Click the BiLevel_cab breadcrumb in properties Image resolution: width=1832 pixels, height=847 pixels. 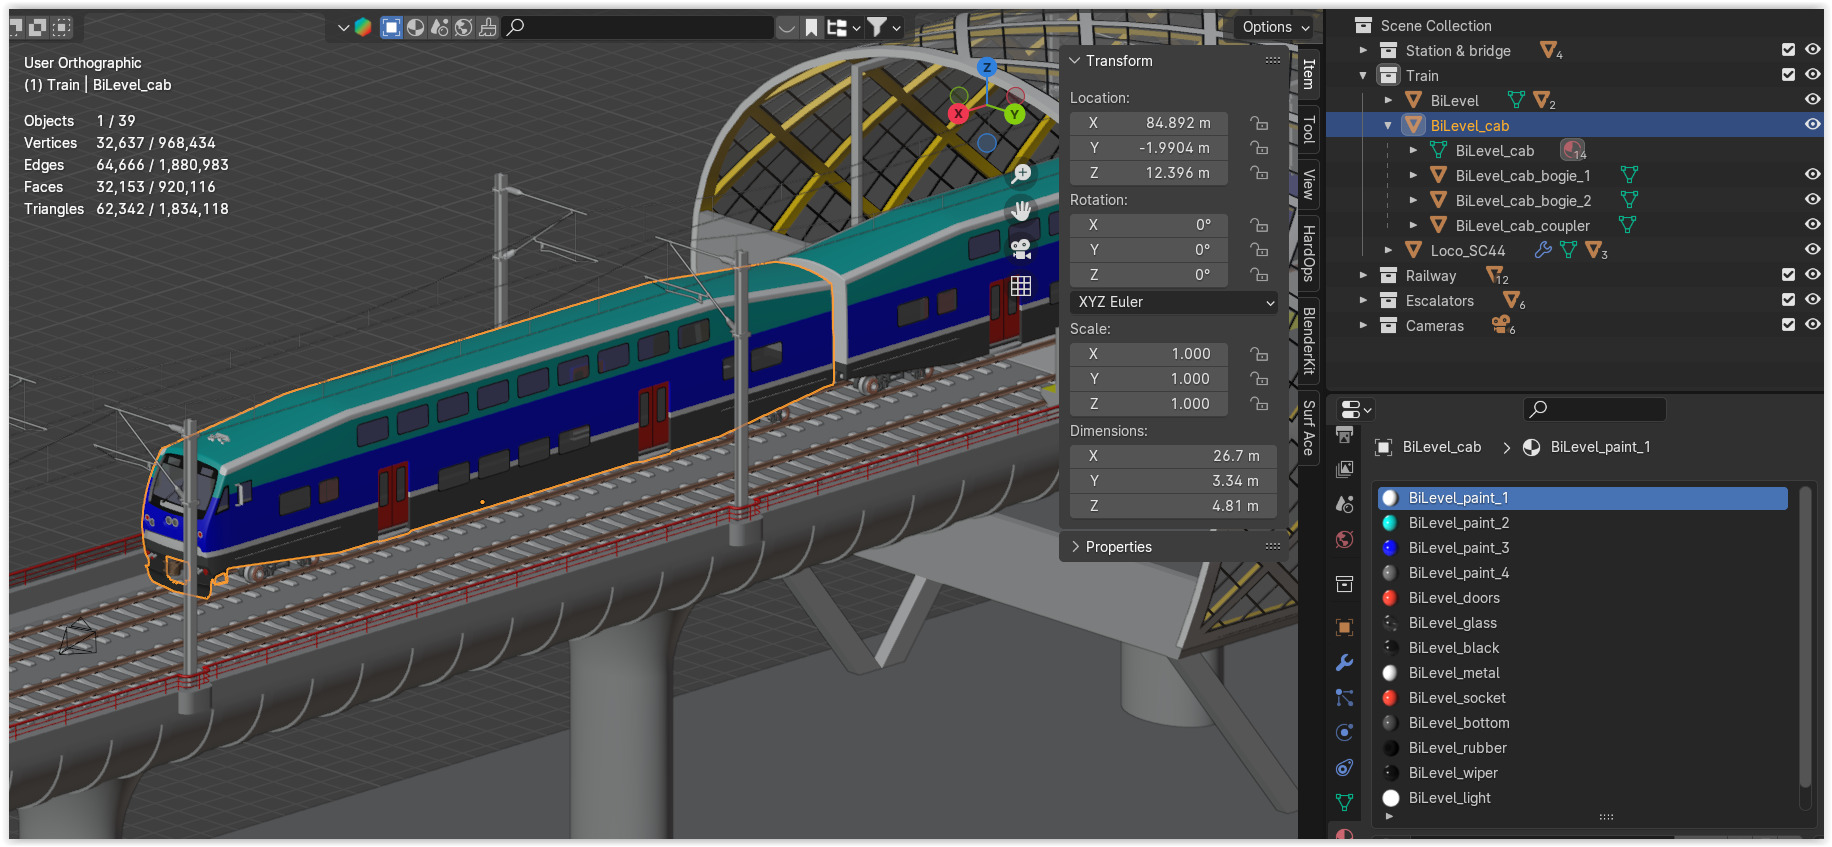click(1441, 447)
